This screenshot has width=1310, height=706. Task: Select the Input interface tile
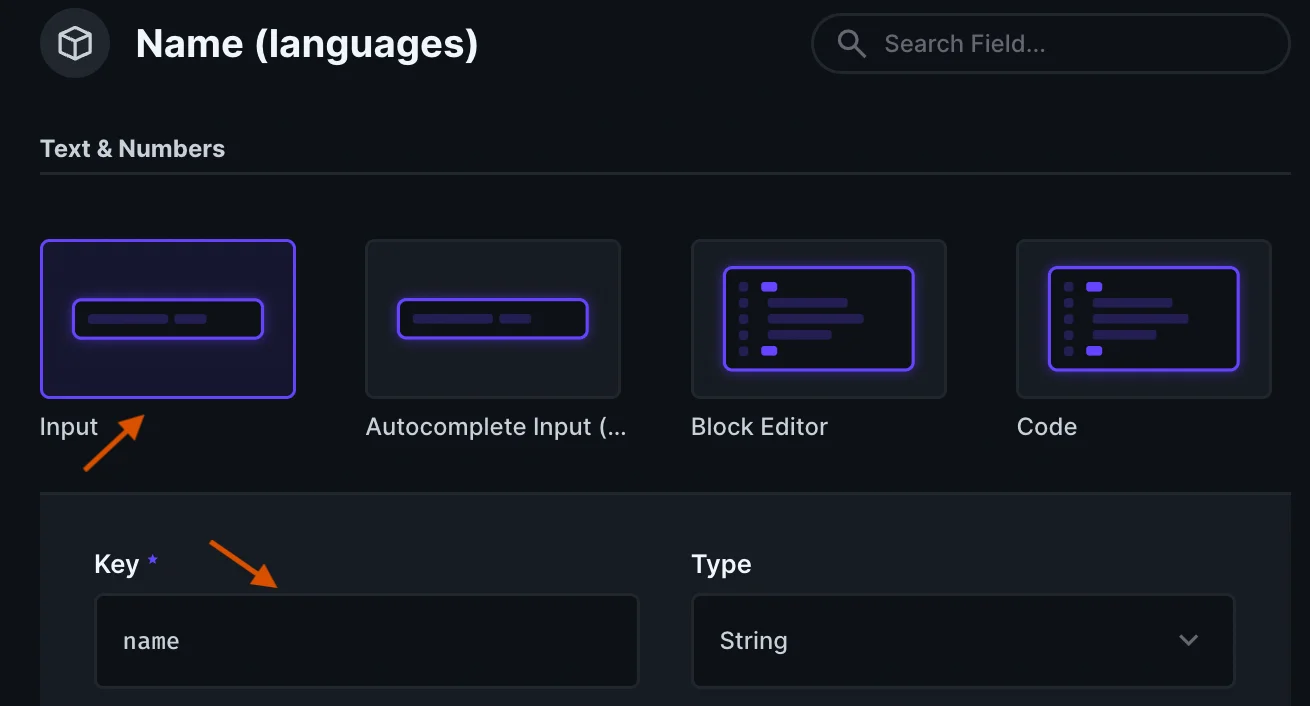click(x=168, y=319)
